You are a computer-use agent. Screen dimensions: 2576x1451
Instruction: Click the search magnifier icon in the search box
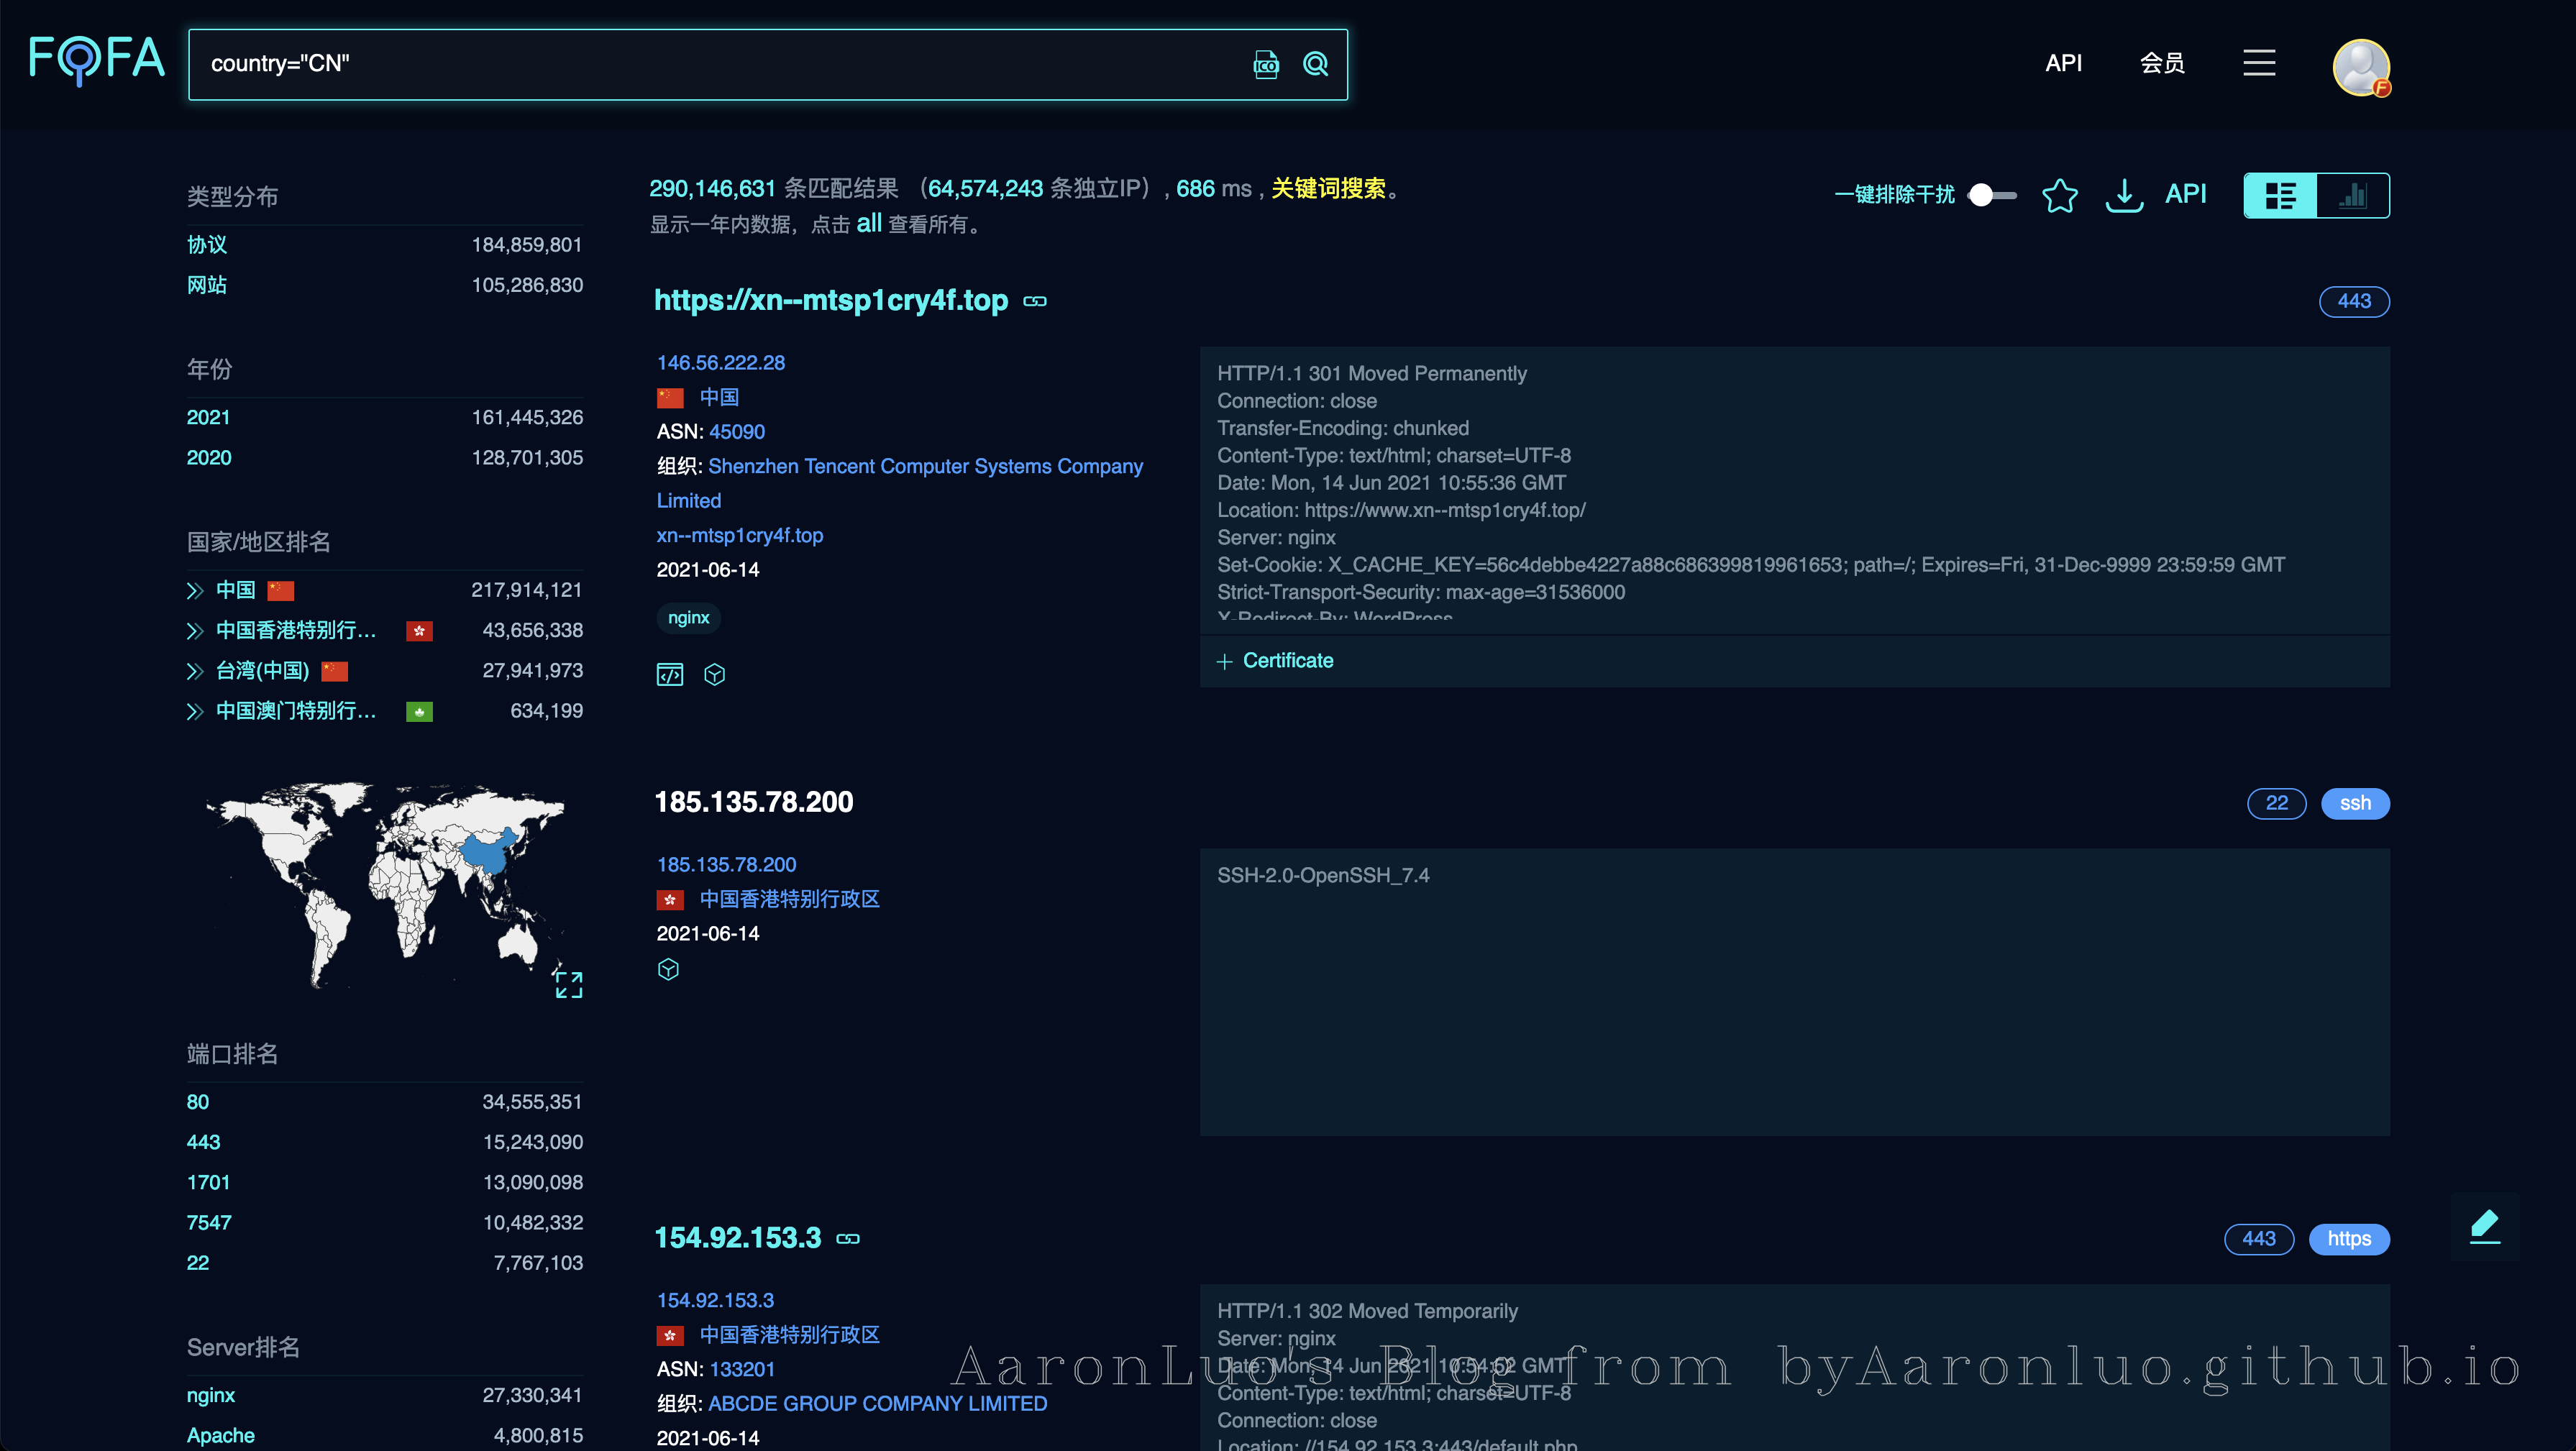[x=1315, y=65]
